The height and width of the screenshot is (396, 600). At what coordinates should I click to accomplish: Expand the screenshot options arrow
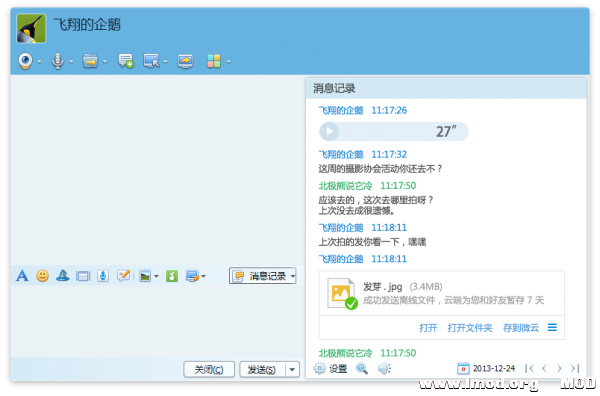click(203, 276)
